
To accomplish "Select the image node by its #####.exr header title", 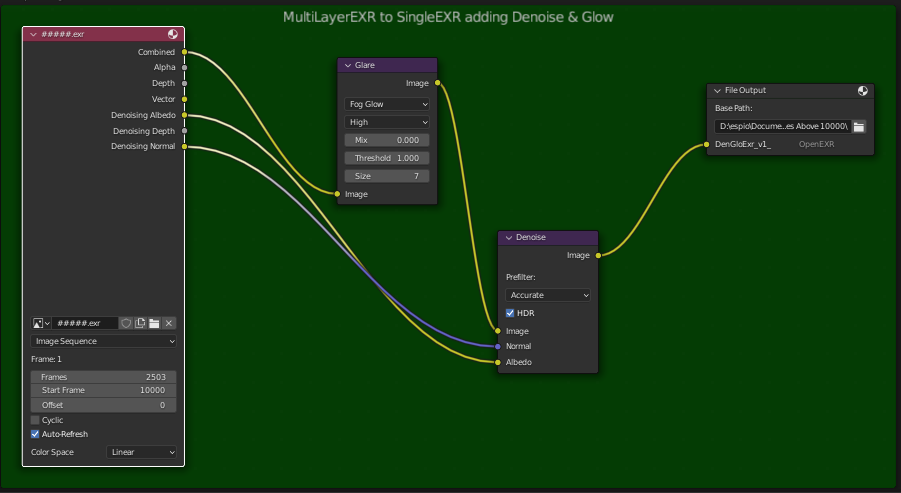I will coord(63,34).
